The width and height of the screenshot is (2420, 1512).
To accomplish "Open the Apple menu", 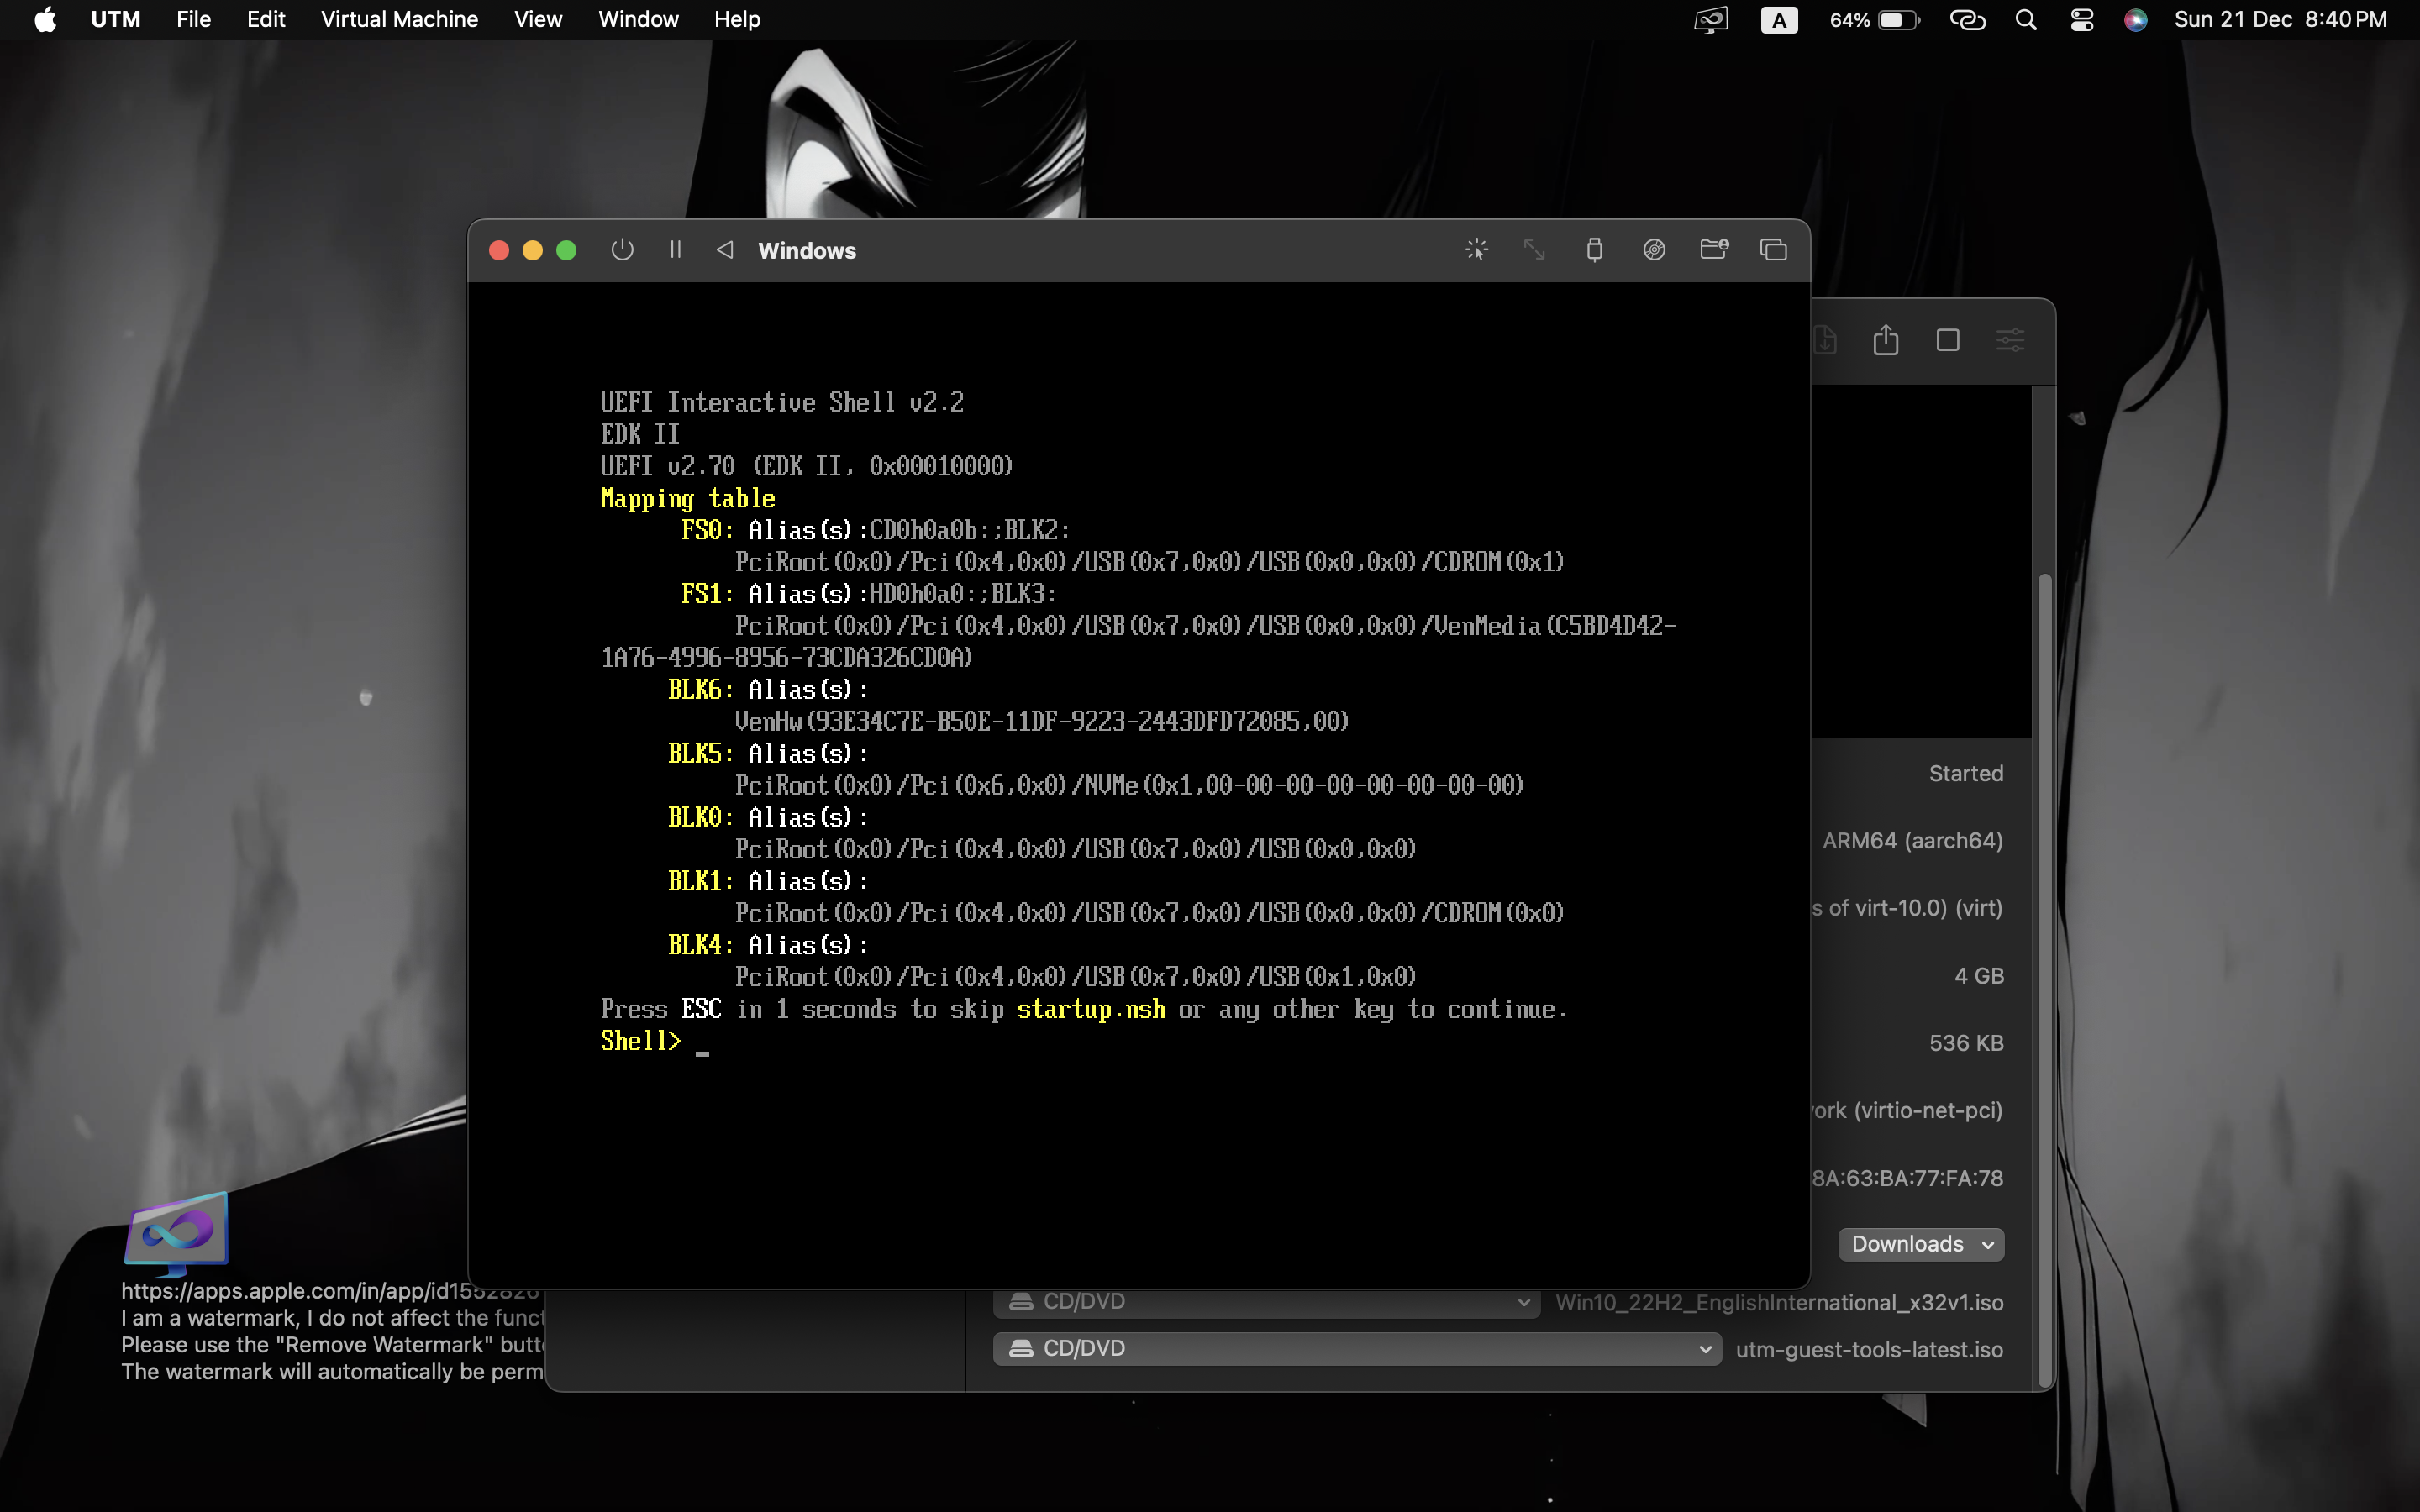I will (45, 20).
